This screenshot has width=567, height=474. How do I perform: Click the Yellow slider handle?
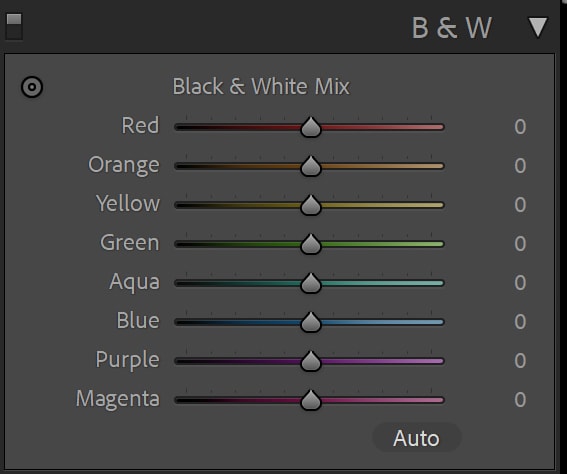[x=311, y=205]
